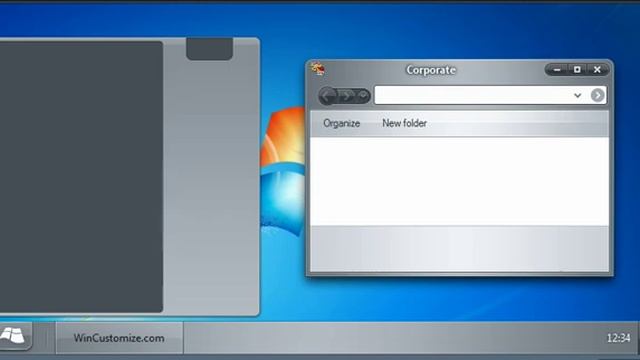Viewport: 640px width, 360px height.
Task: Click the Corporate window title icon
Action: [317, 69]
